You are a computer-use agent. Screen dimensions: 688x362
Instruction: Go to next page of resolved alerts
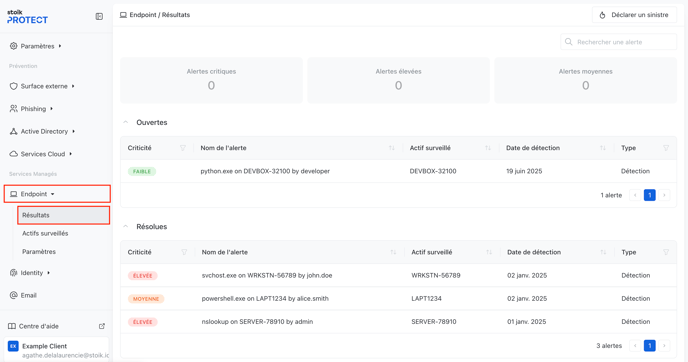tap(664, 346)
